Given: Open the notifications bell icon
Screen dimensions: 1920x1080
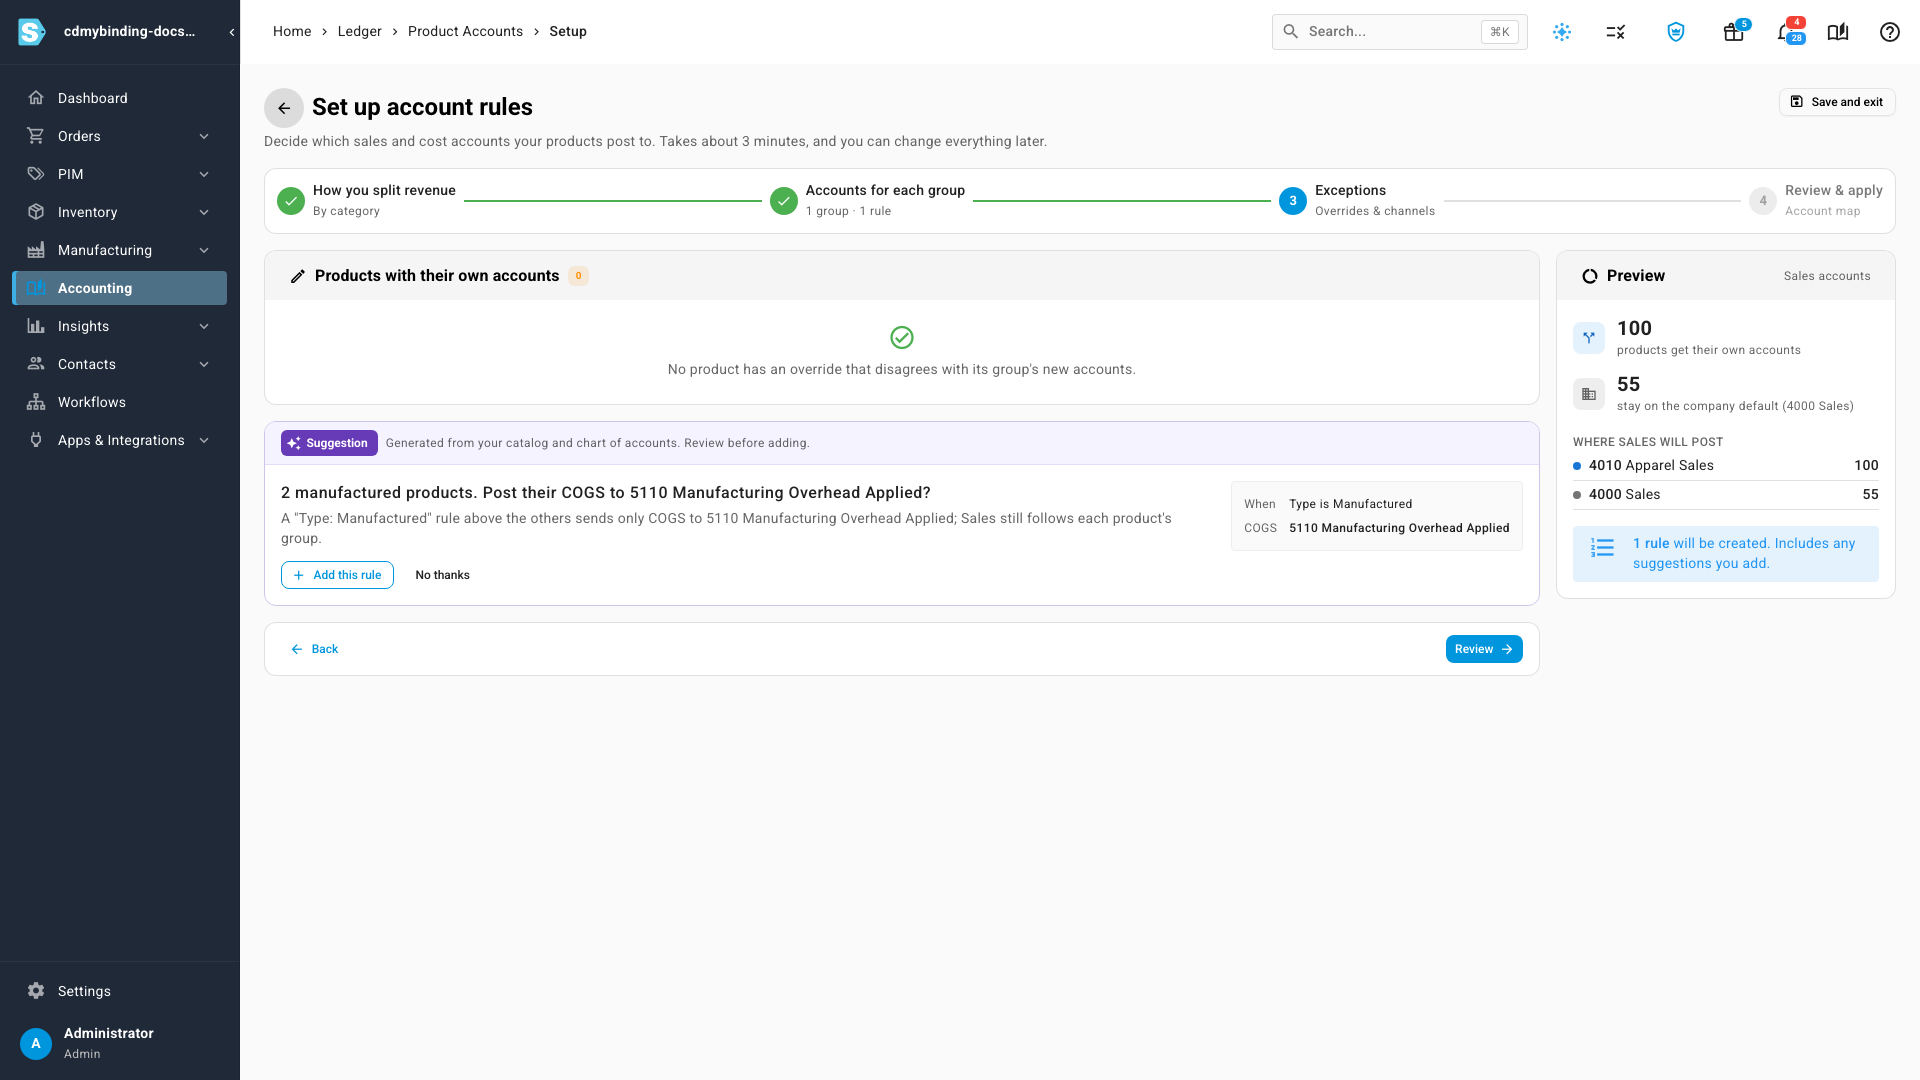Looking at the screenshot, I should click(x=1786, y=32).
